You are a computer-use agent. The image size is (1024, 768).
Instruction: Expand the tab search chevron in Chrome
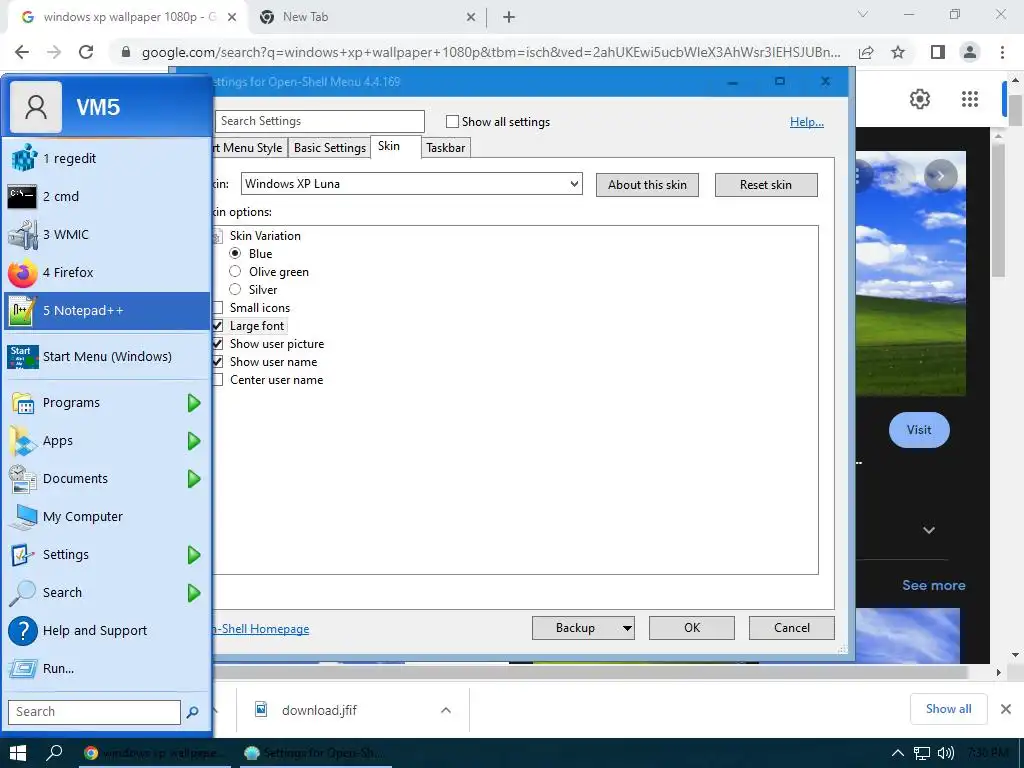click(863, 14)
